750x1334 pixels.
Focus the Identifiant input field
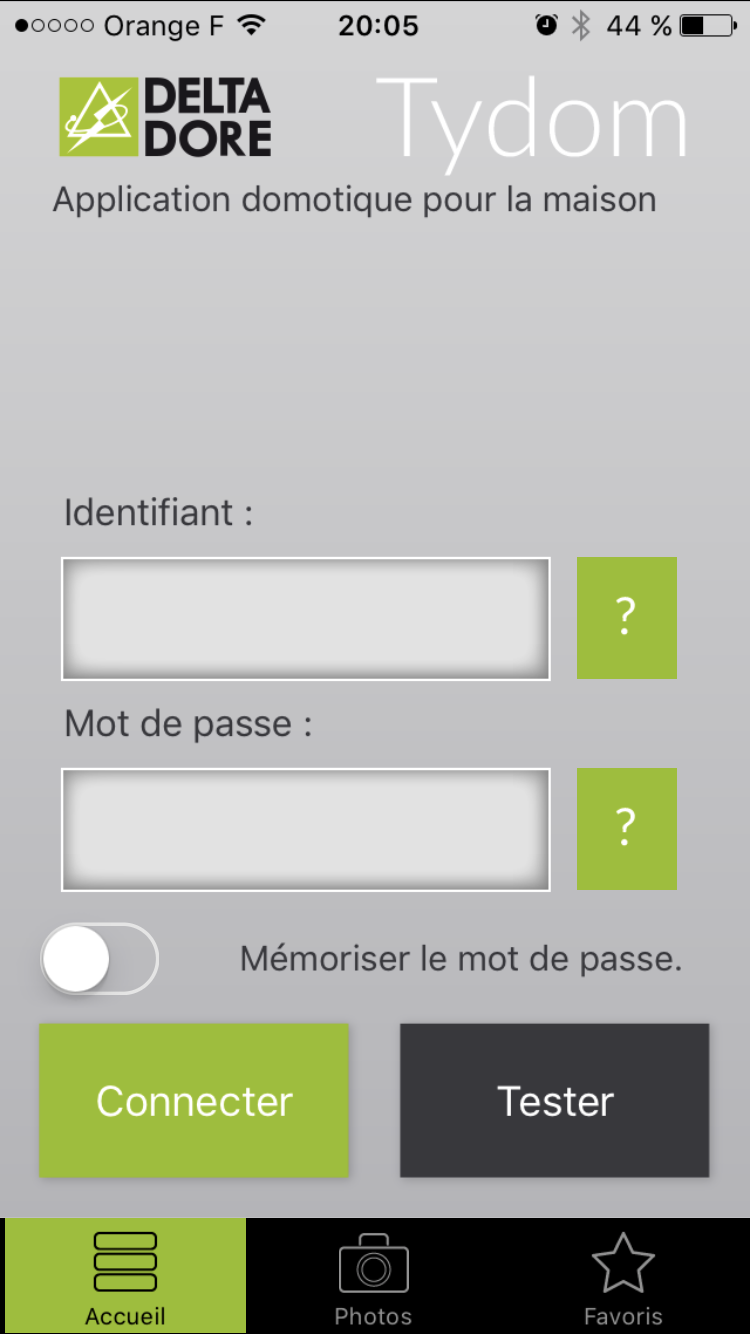pyautogui.click(x=305, y=618)
